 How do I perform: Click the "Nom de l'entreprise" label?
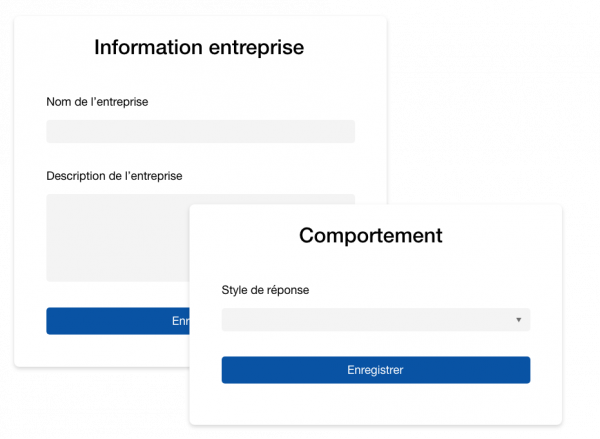pyautogui.click(x=97, y=102)
